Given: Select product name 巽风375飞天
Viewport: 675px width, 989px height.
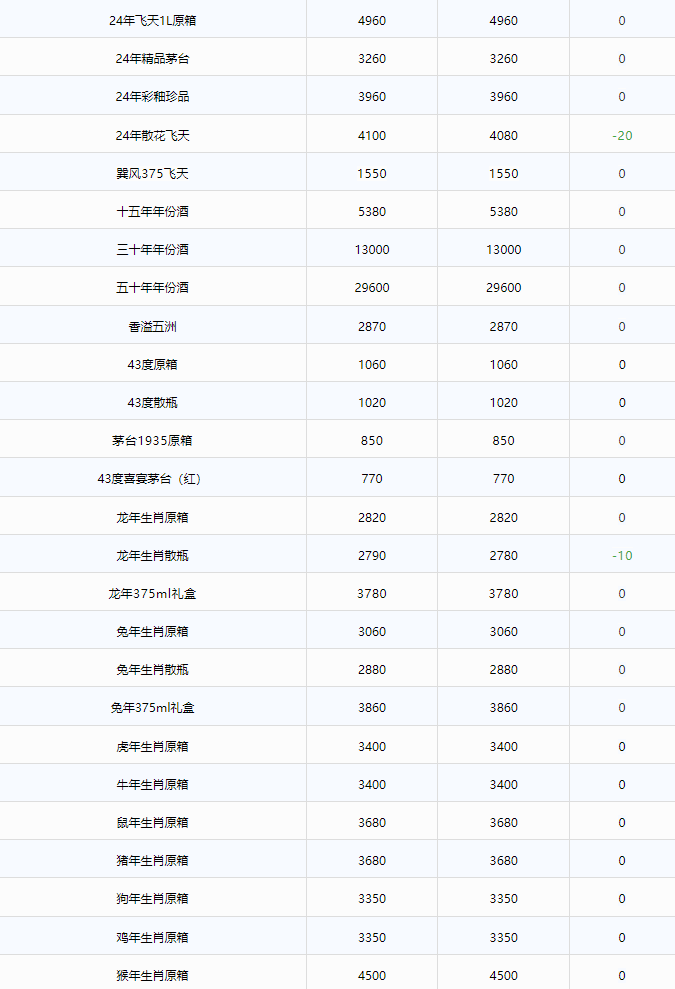Looking at the screenshot, I should click(x=153, y=173).
